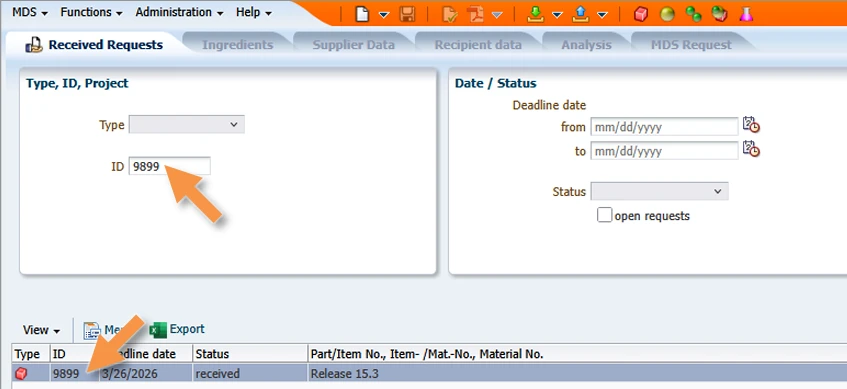847x389 pixels.
Task: Click the red cube component icon in toolbar
Action: 641,14
